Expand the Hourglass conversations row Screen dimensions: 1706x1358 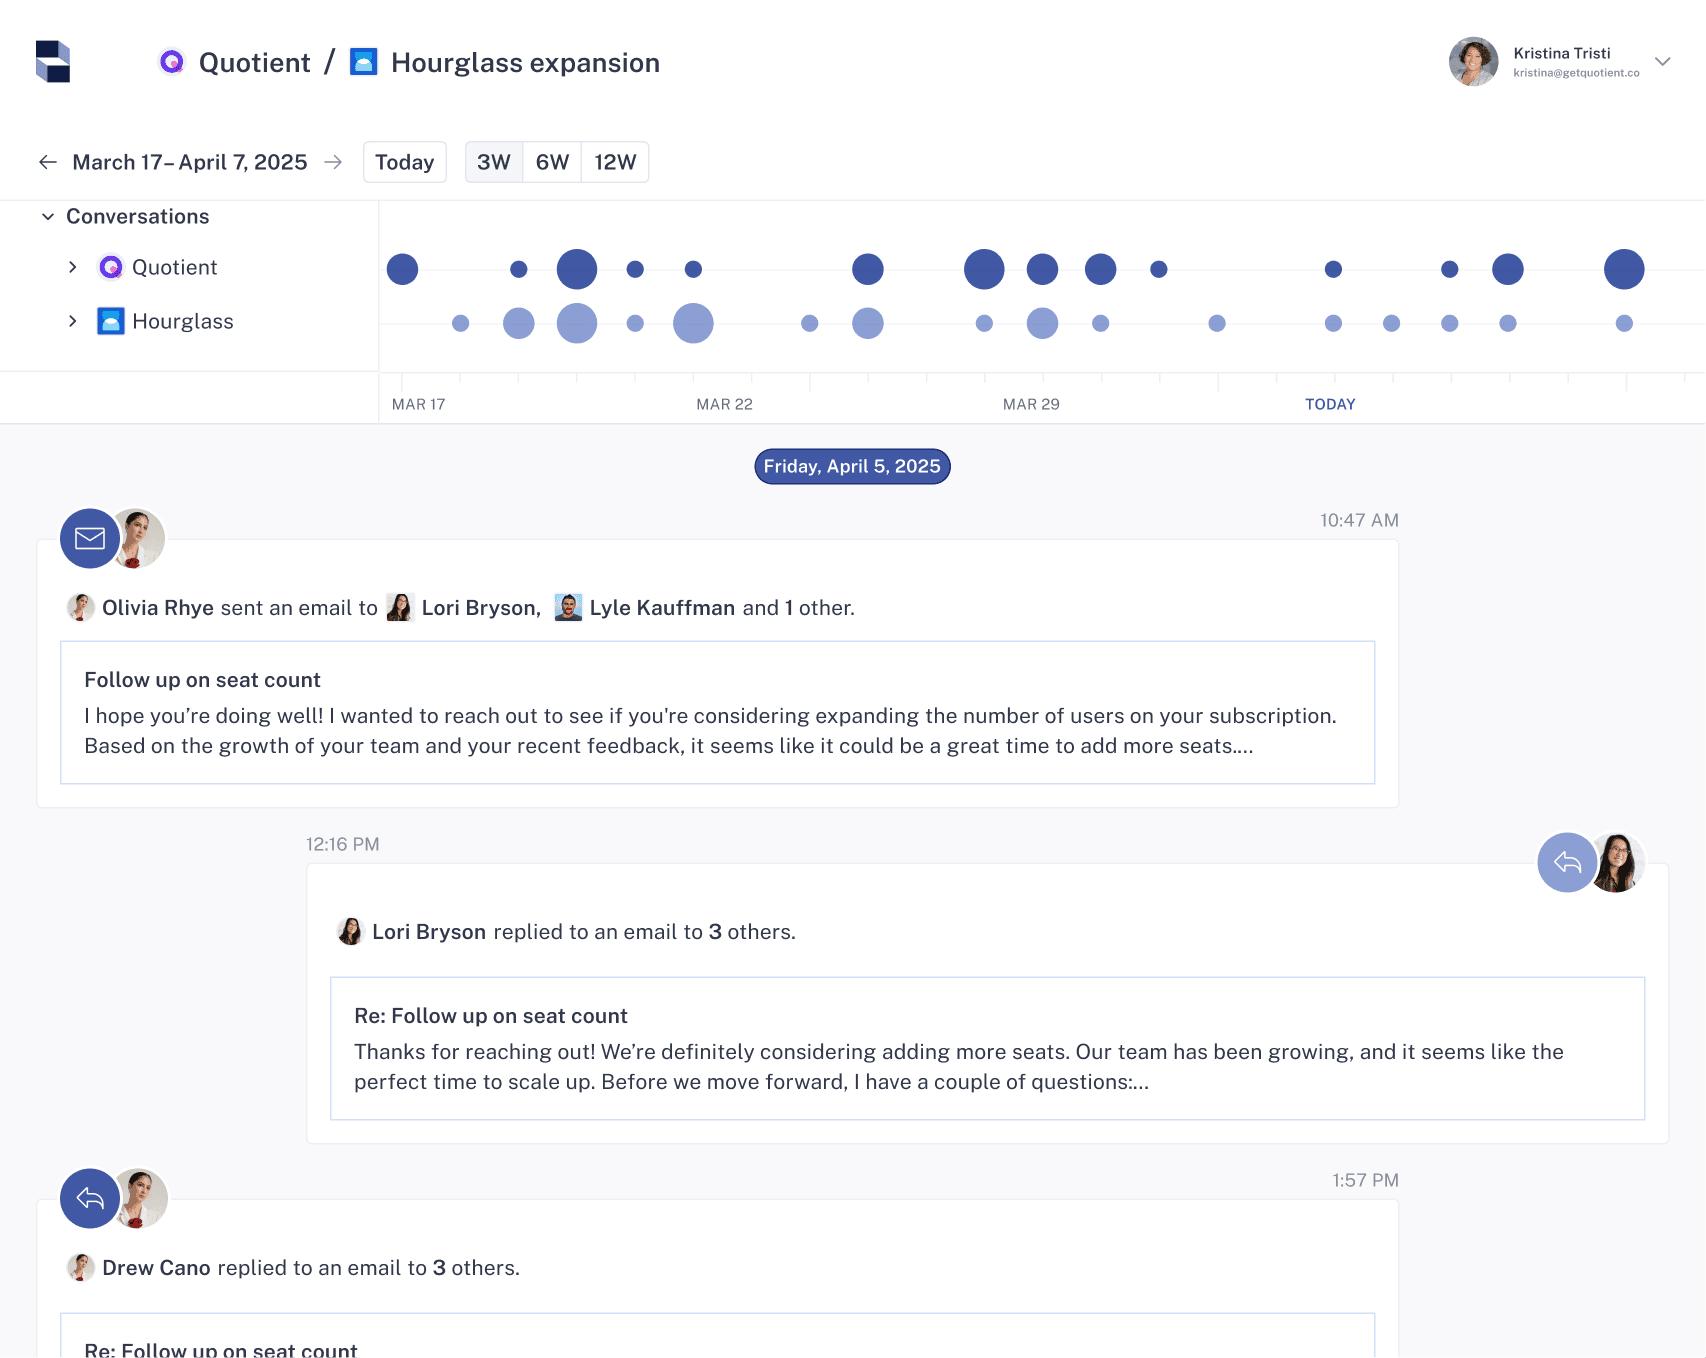tap(72, 321)
